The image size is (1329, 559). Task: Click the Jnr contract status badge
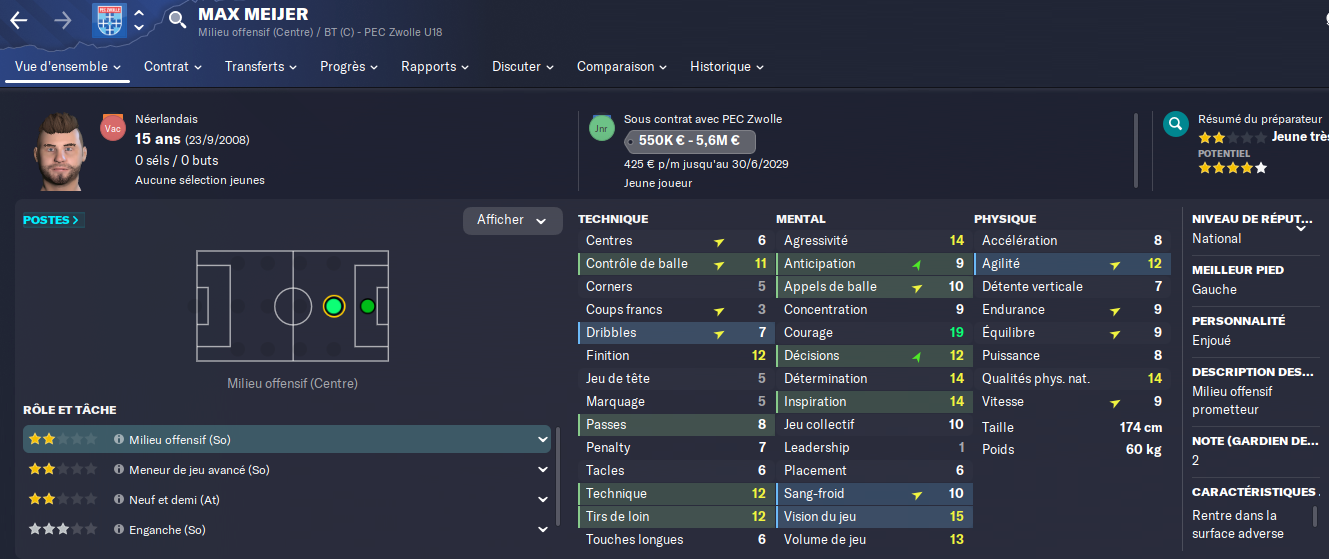pos(602,127)
